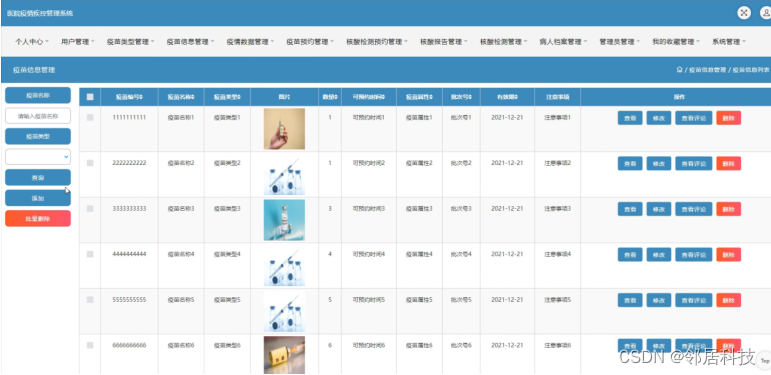Click 查看评论 for row 疫苗名称5
The width and height of the screenshot is (771, 375).
(694, 300)
